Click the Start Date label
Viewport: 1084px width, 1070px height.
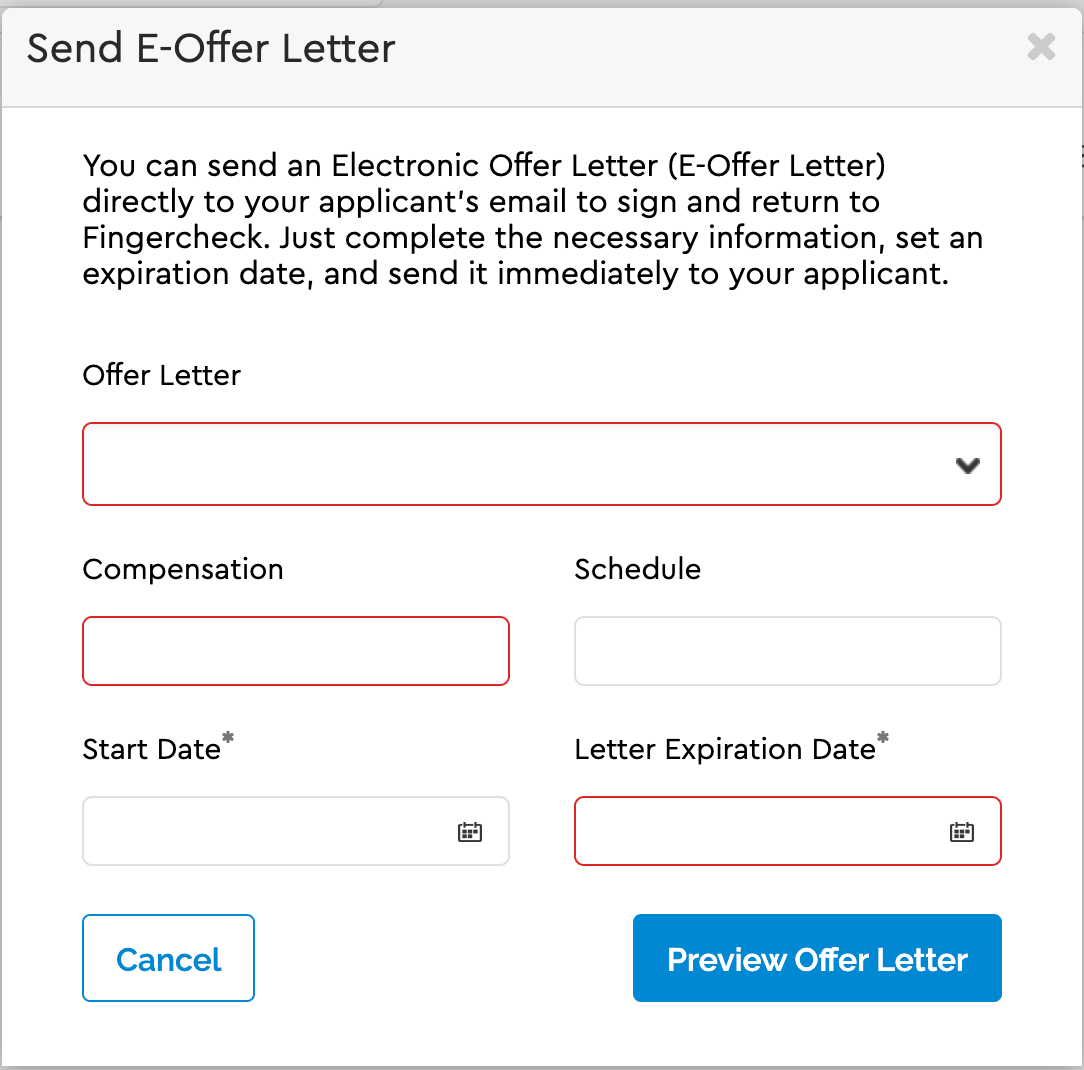point(151,750)
